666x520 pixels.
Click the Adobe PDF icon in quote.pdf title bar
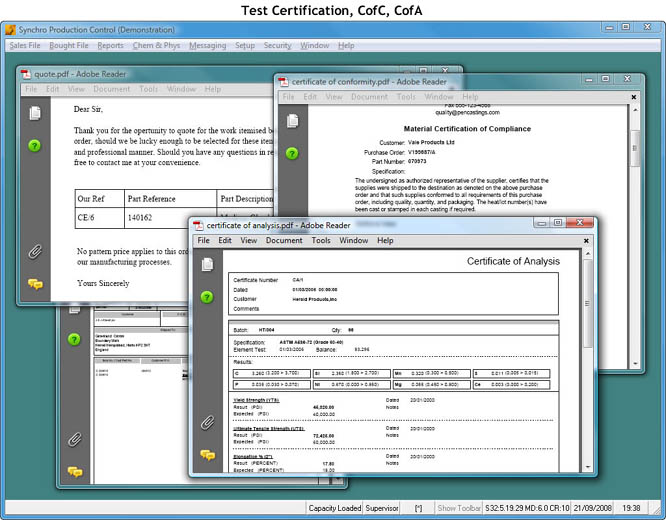click(x=26, y=74)
